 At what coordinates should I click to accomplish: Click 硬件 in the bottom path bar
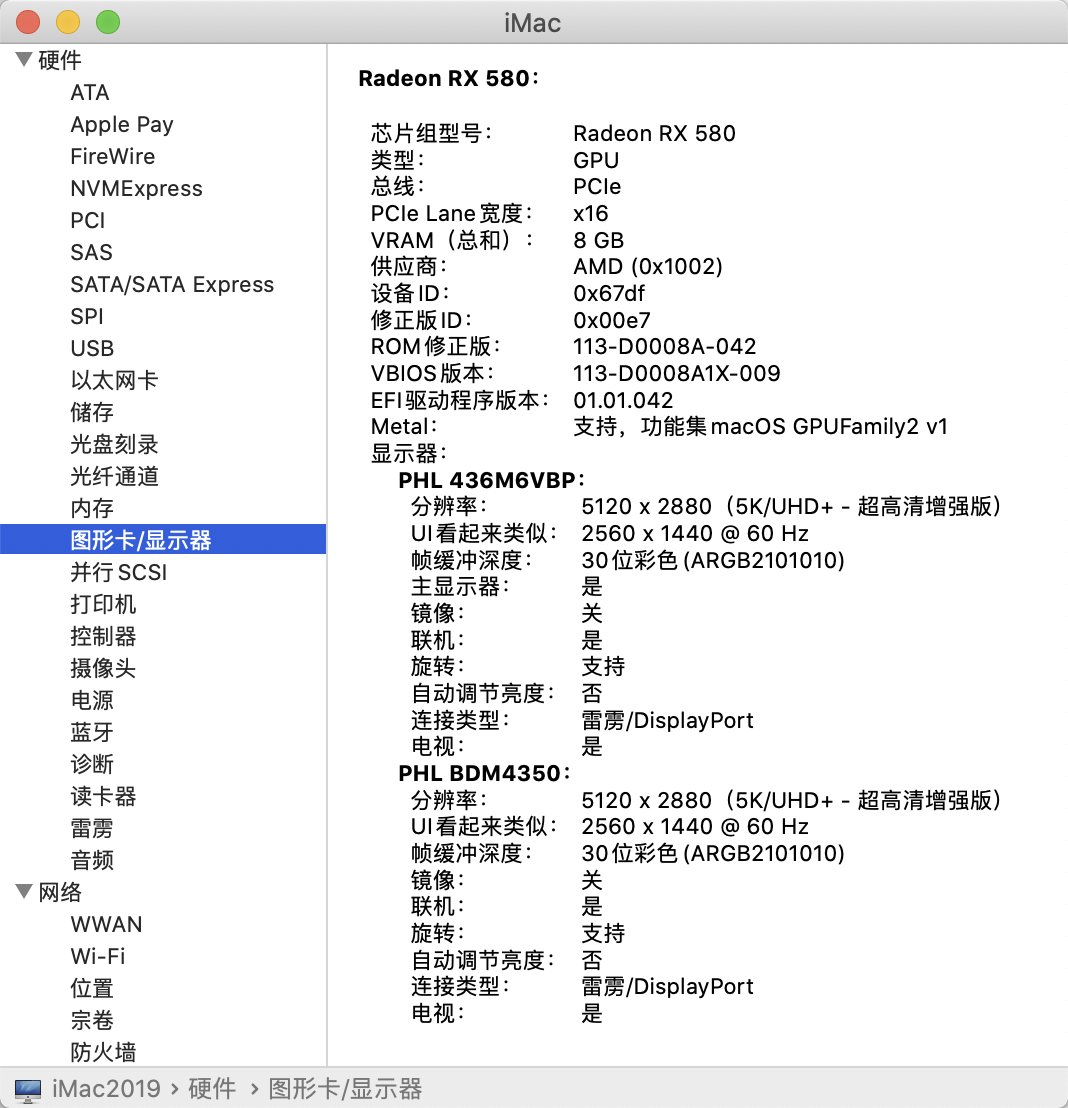212,1088
